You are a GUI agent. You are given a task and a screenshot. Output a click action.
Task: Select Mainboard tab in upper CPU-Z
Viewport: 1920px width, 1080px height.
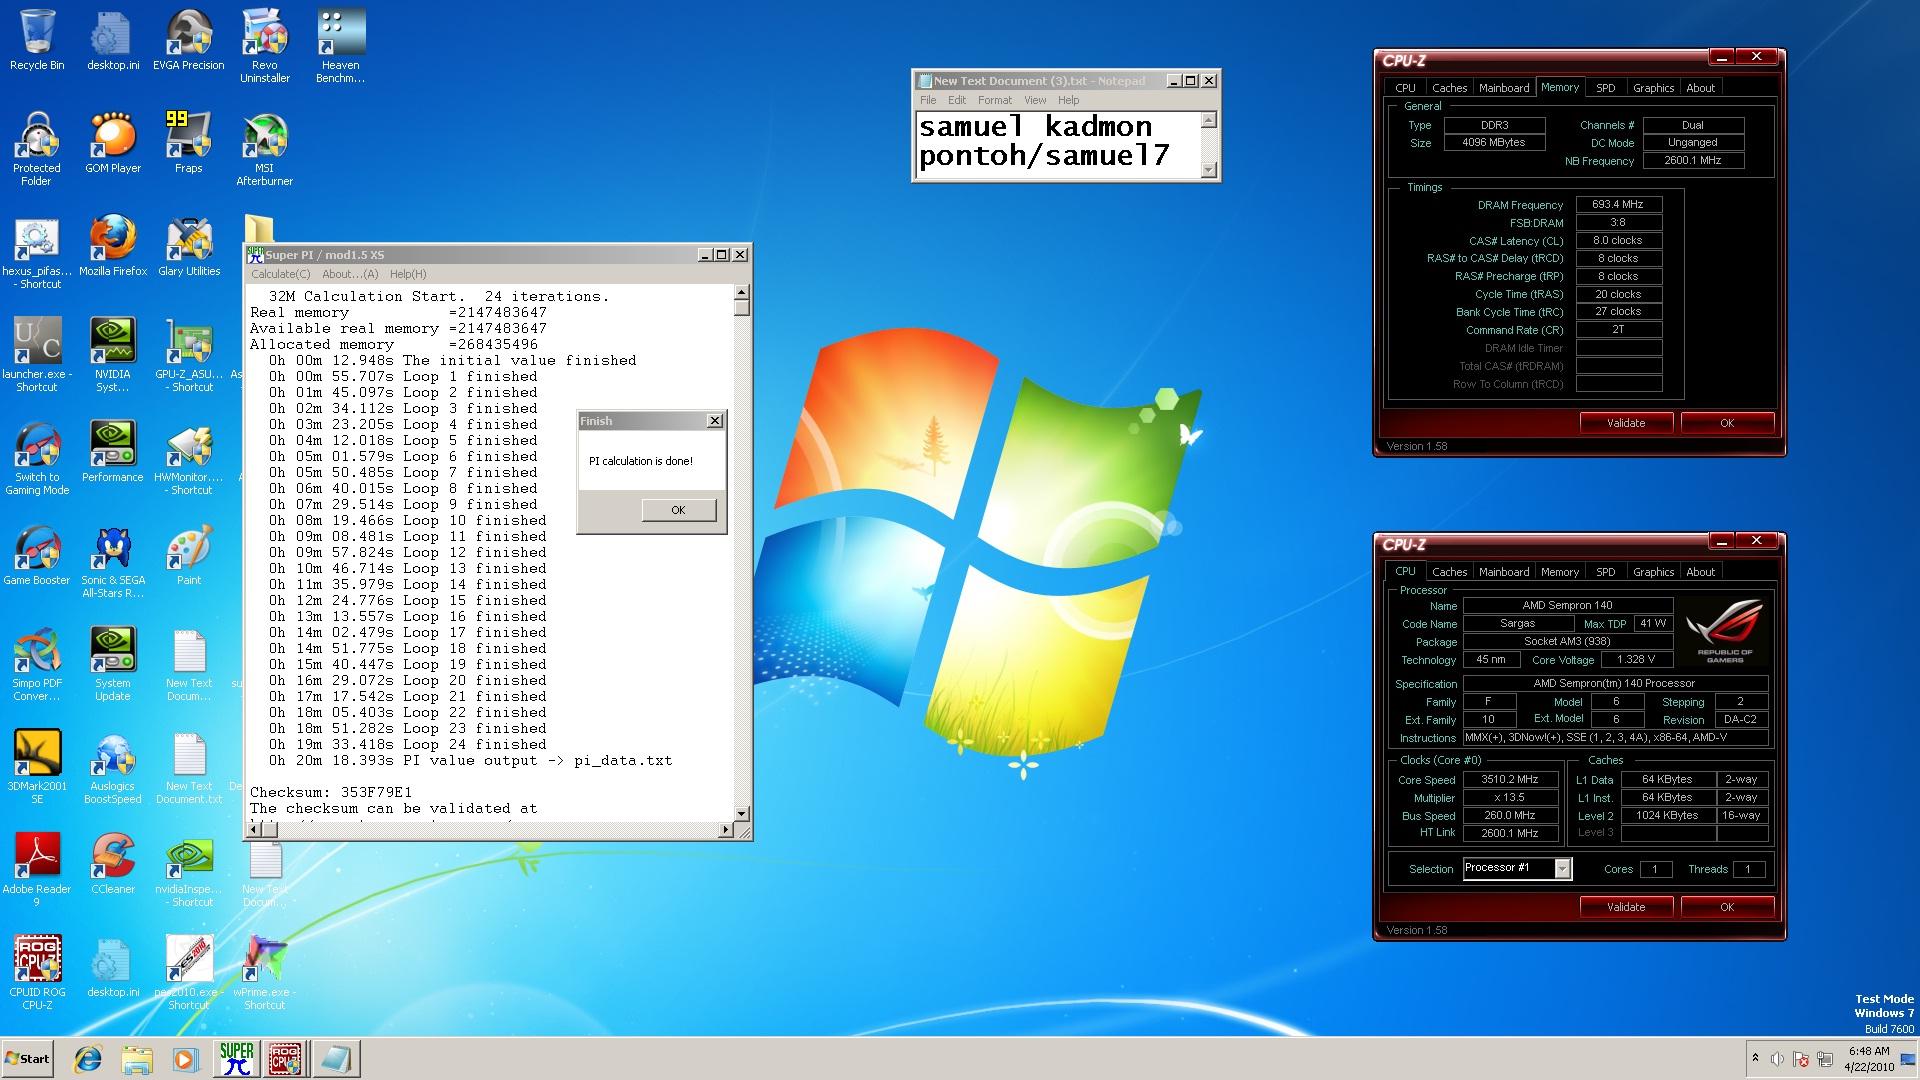coord(1504,88)
